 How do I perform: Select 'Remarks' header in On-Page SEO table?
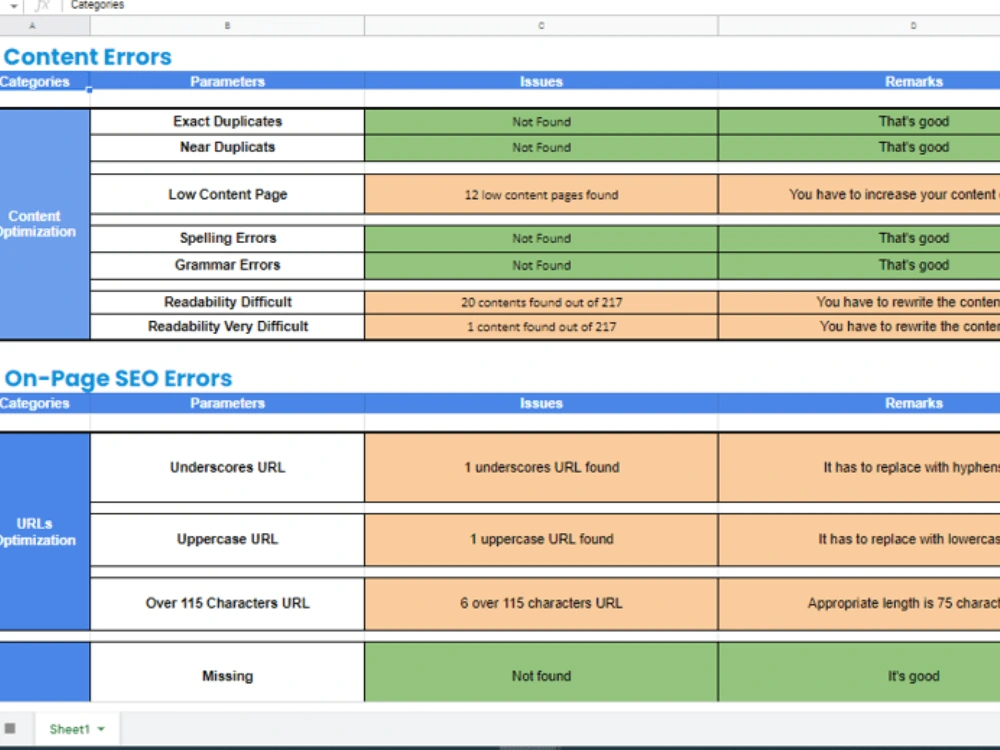click(859, 403)
